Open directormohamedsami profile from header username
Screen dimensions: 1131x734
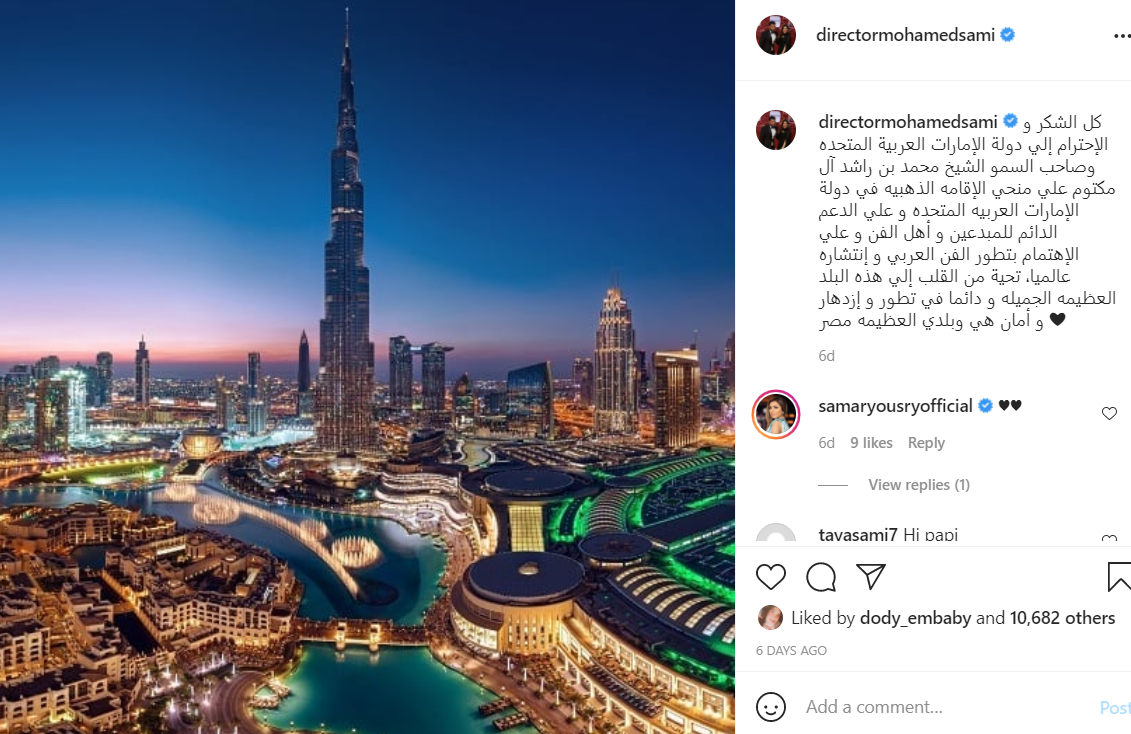point(905,35)
